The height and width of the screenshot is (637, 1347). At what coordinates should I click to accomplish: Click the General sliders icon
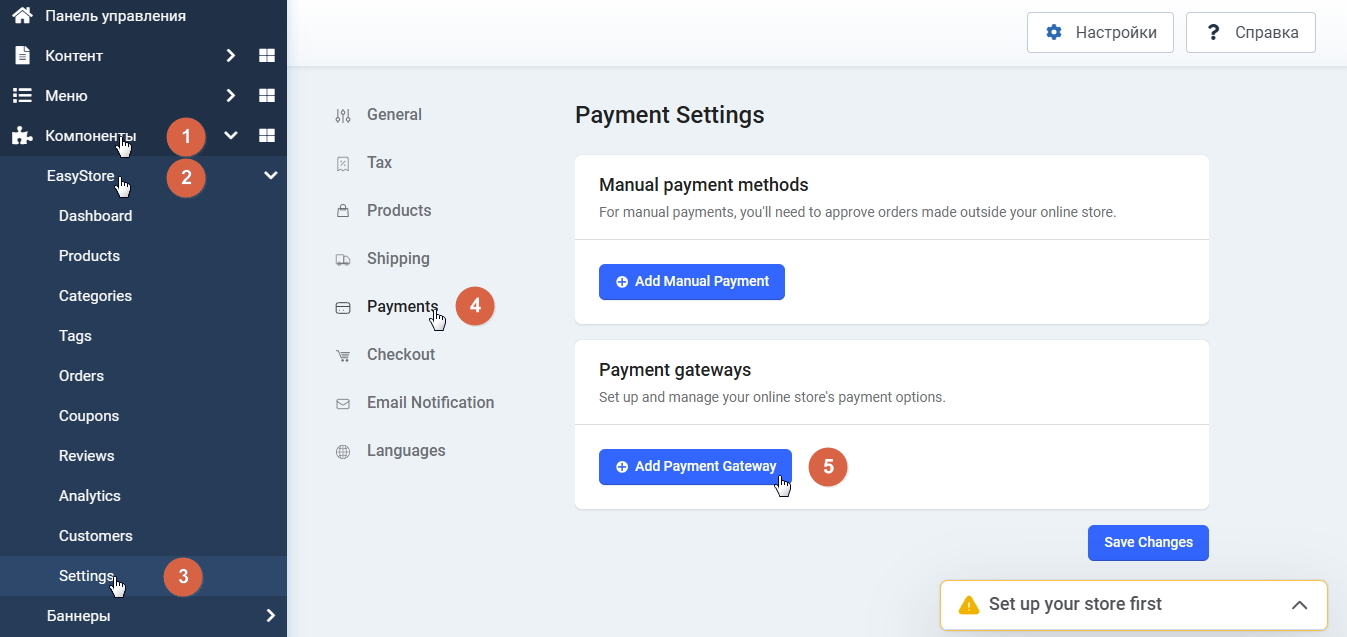(343, 115)
